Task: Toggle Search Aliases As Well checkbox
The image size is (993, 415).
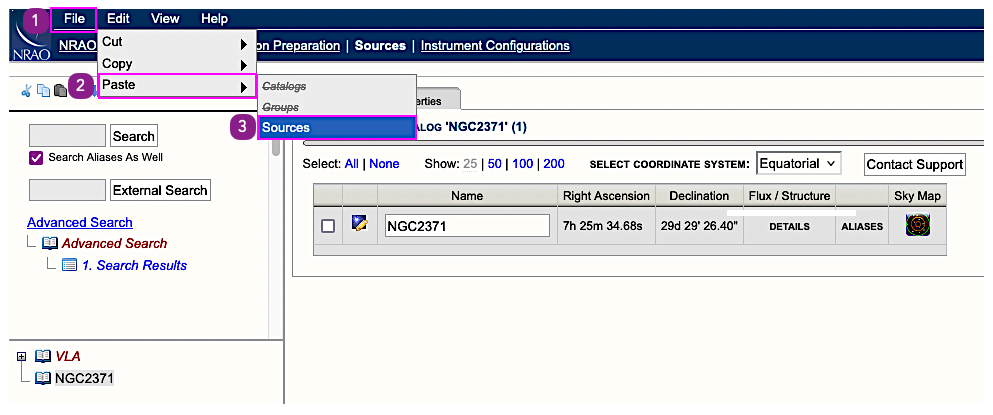Action: [x=37, y=158]
